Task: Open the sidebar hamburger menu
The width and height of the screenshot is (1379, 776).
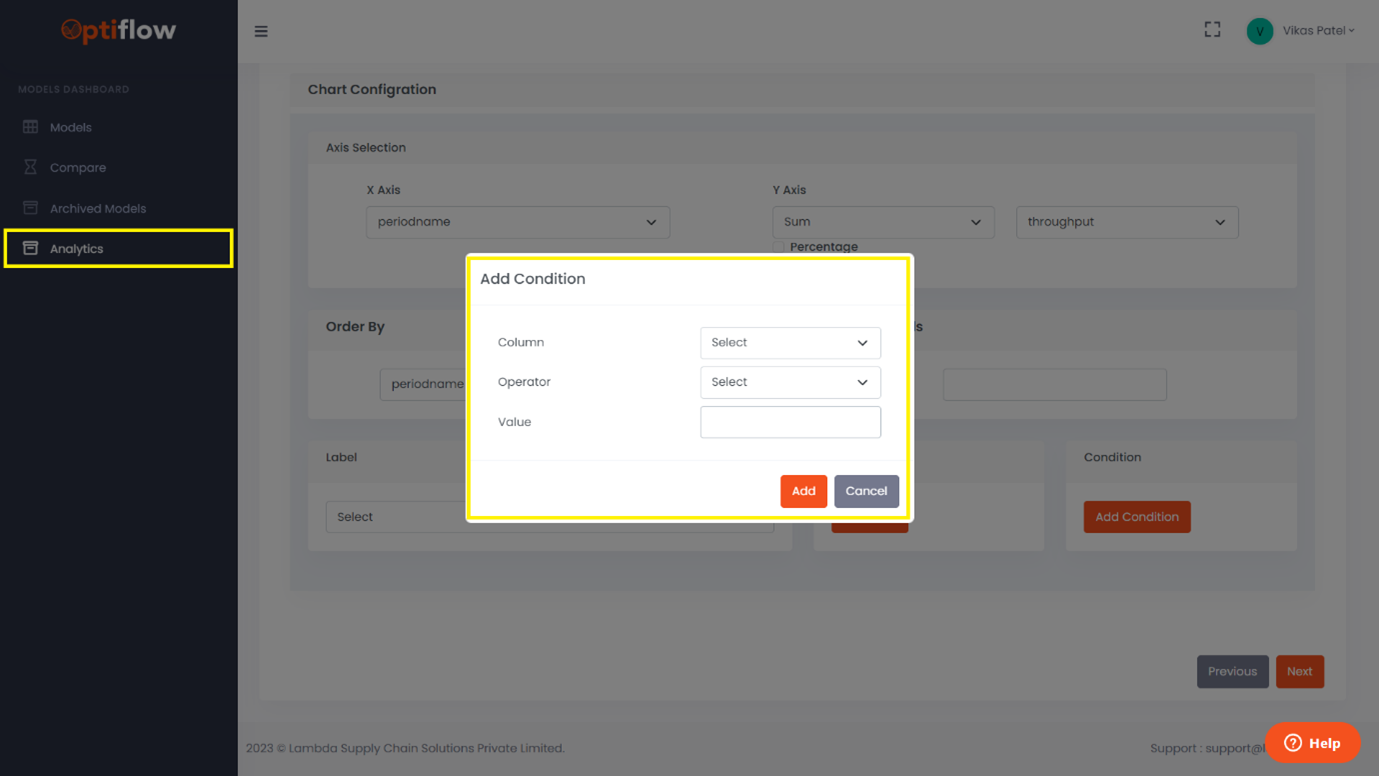Action: point(261,31)
